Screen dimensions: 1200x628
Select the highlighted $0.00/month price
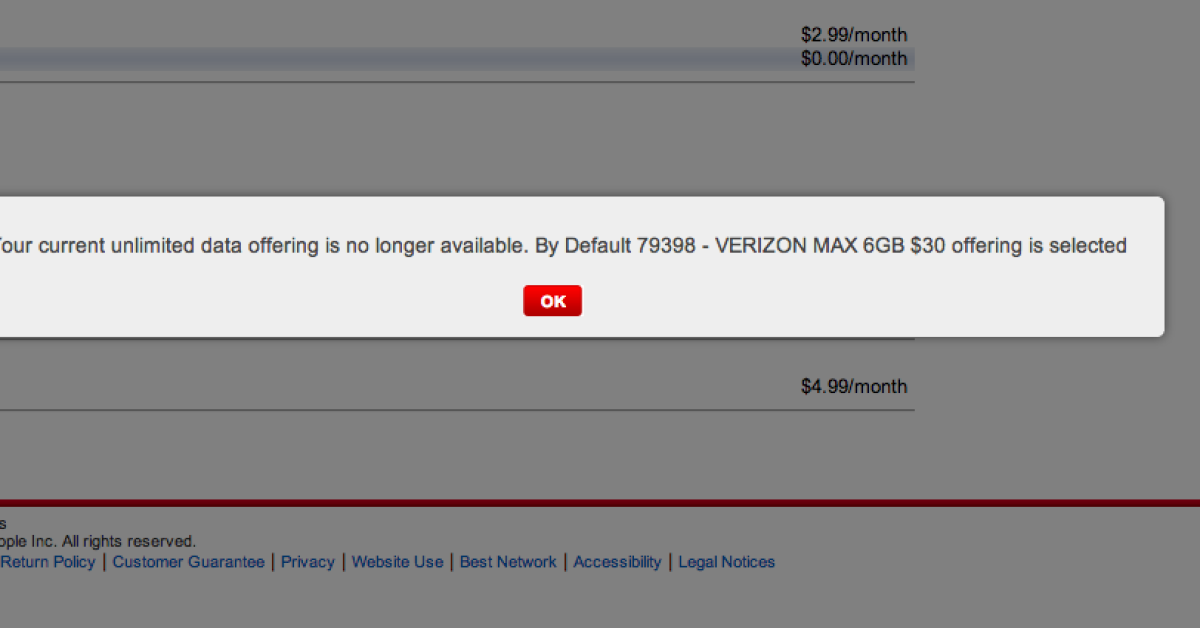pos(853,59)
